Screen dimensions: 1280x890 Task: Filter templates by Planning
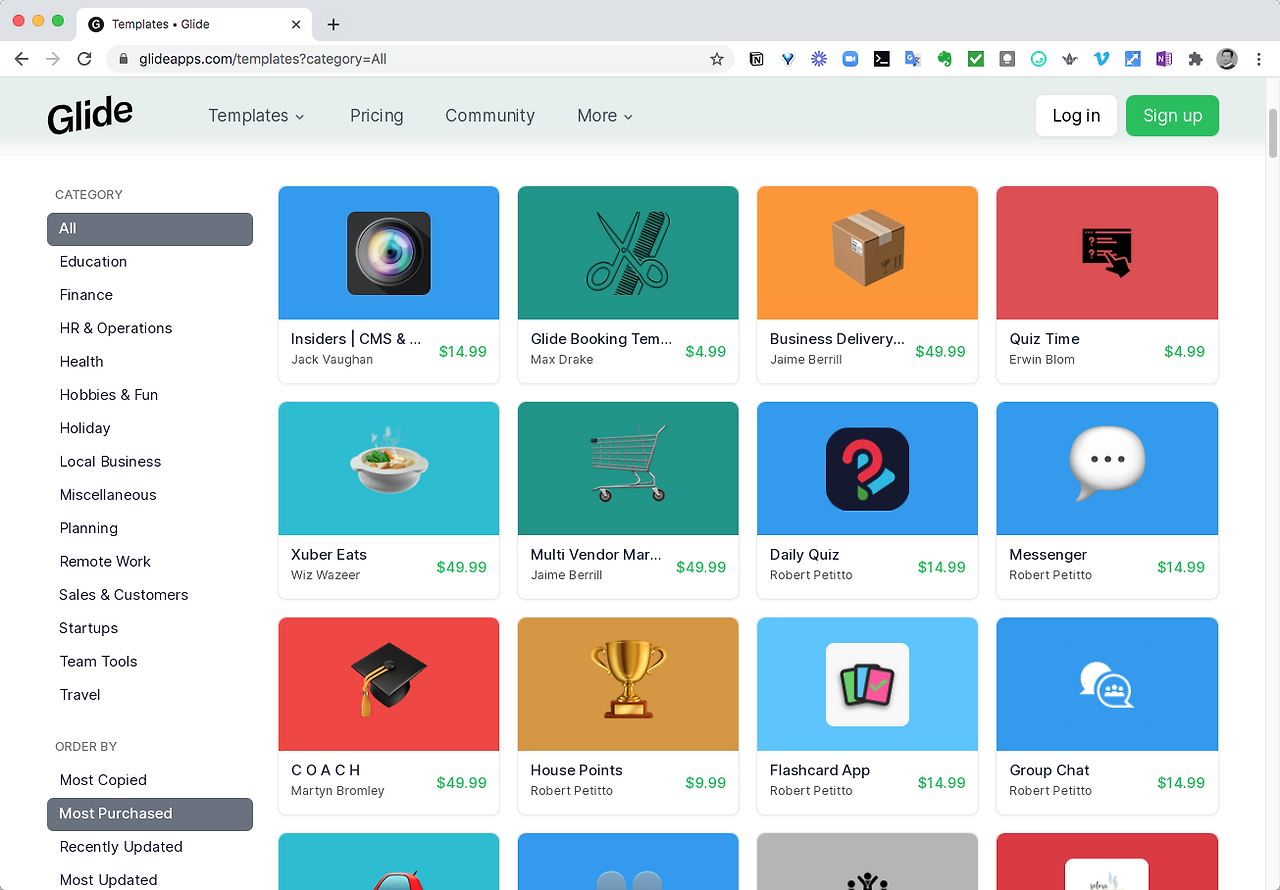(88, 528)
